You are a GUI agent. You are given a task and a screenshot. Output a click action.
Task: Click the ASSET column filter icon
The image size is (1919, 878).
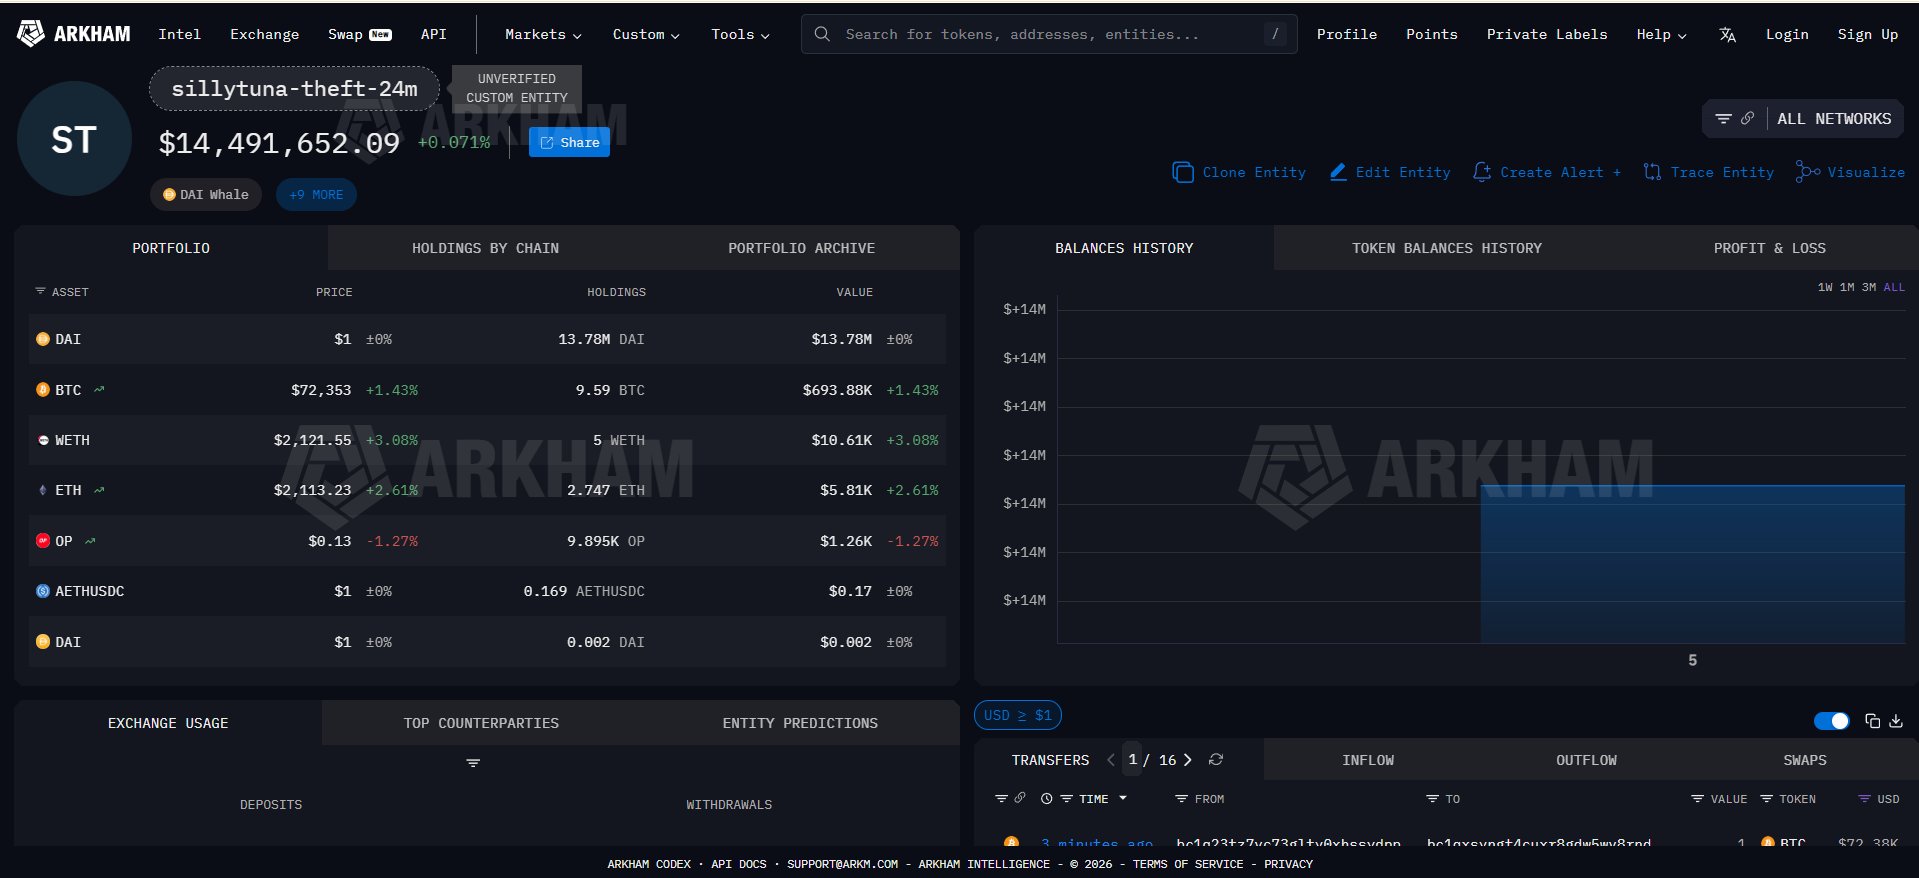pyautogui.click(x=41, y=291)
